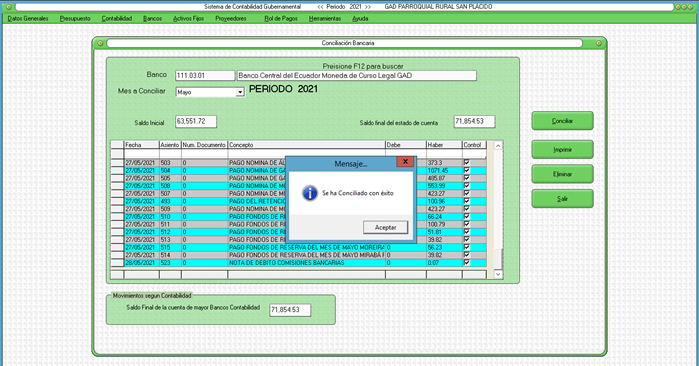Close the Mensaje dialog with red X
This screenshot has height=366, width=699.
tap(405, 162)
